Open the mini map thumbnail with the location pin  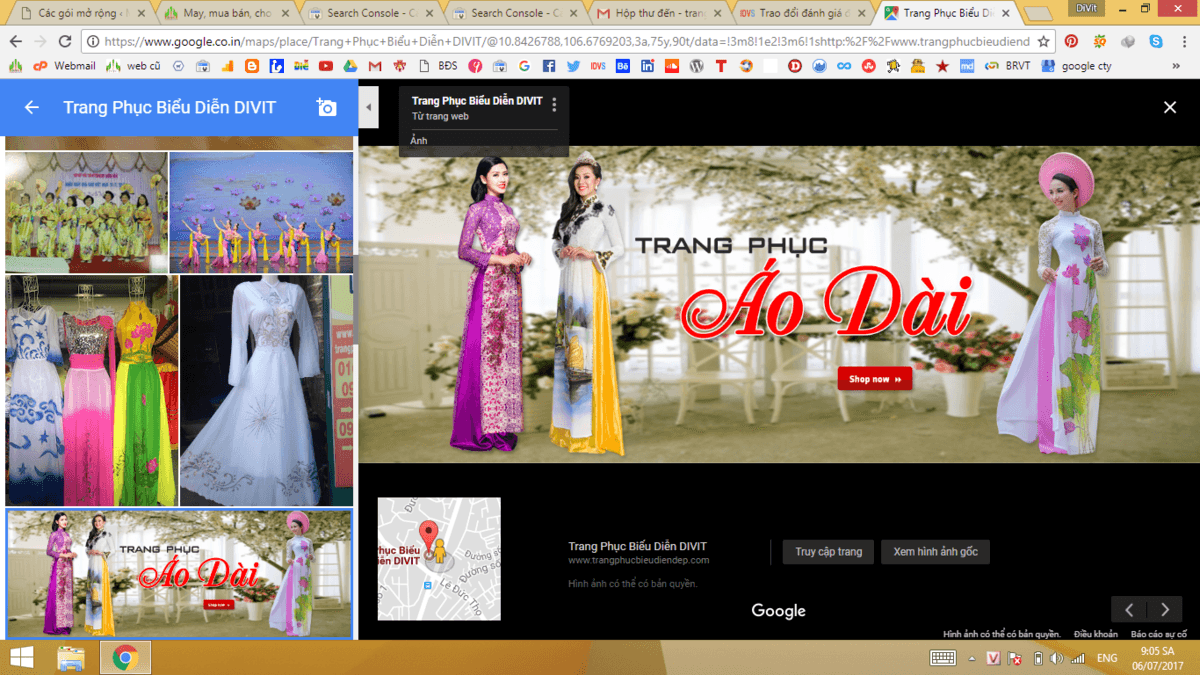(438, 559)
